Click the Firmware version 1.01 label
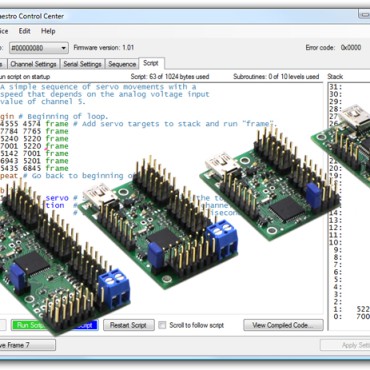Image resolution: width=370 pixels, height=370 pixels. 104,48
